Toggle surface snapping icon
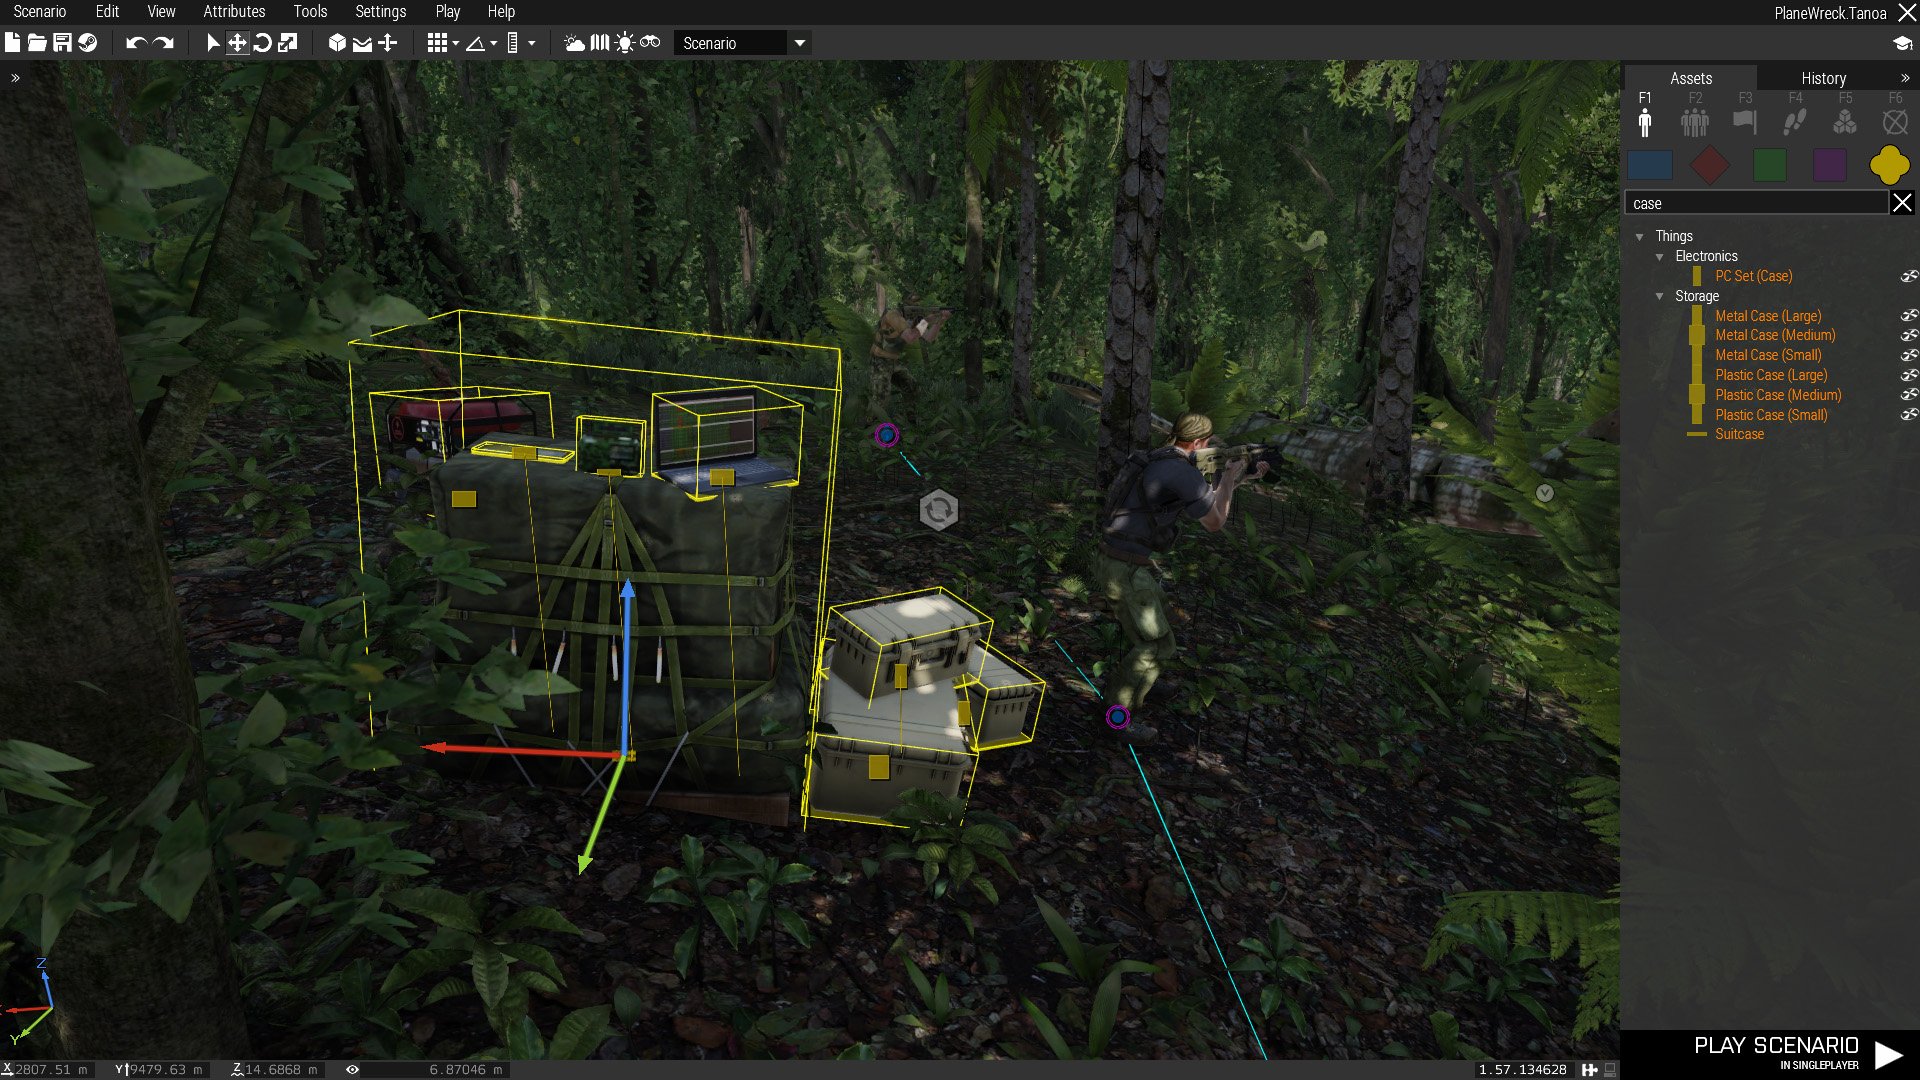 click(x=362, y=43)
